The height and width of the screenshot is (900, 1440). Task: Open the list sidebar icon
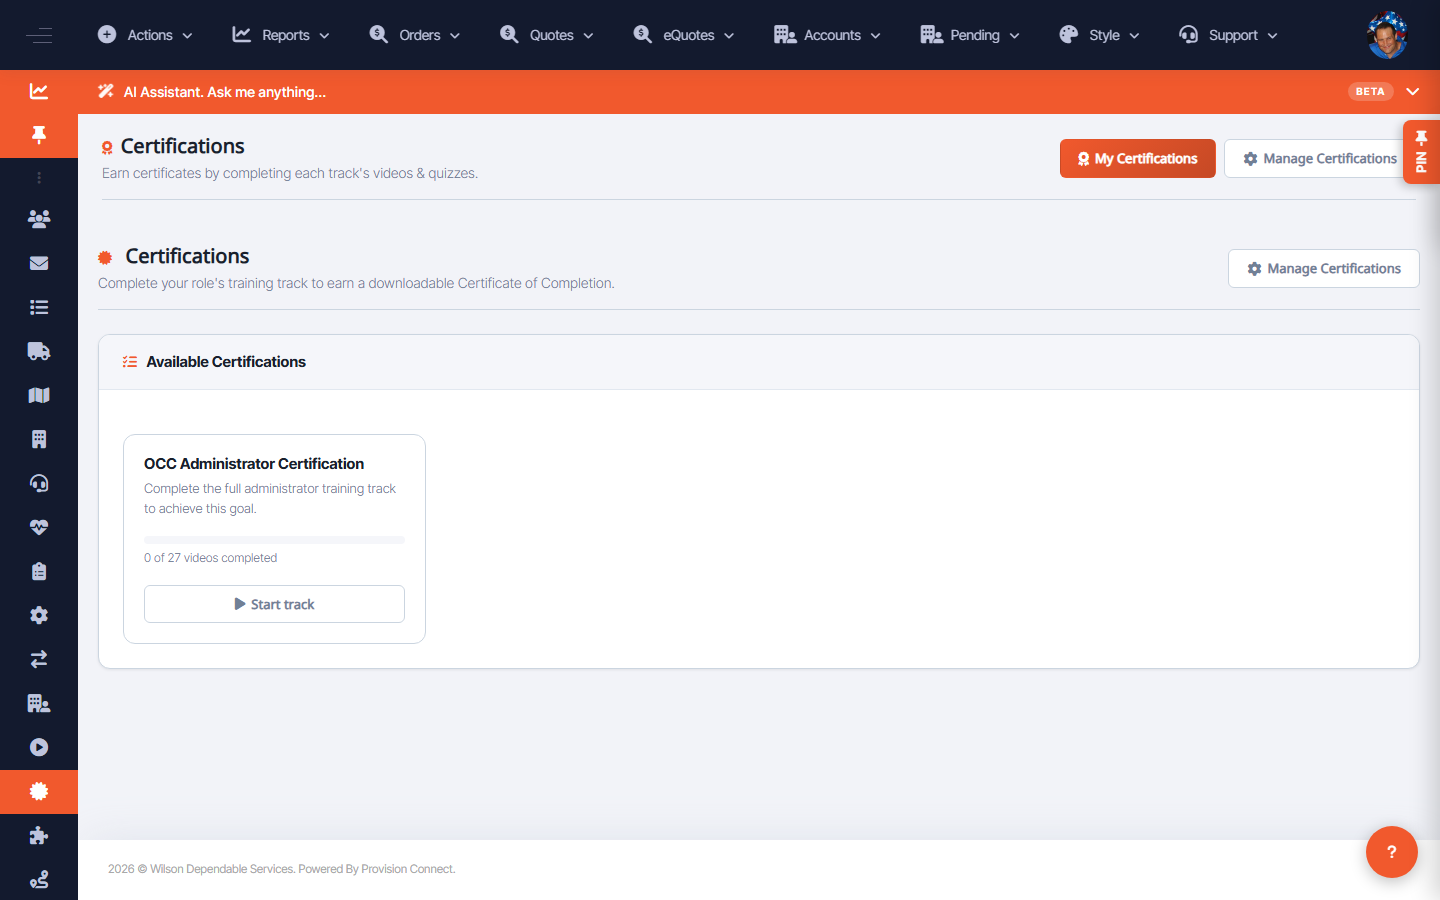click(39, 307)
